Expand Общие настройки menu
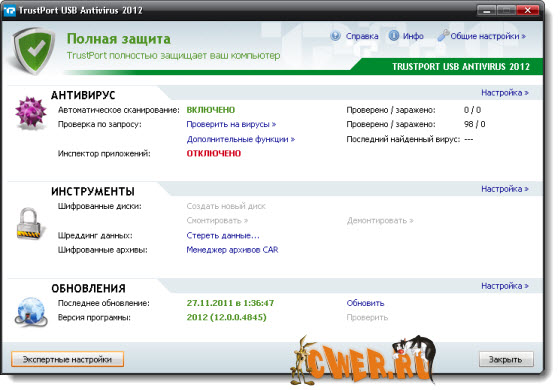 (x=488, y=36)
